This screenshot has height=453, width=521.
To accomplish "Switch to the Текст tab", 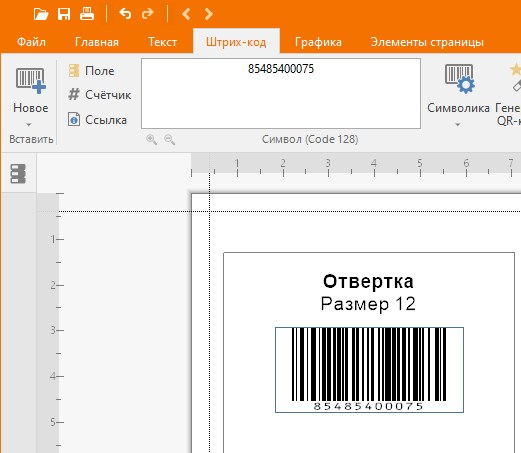I will (x=162, y=42).
